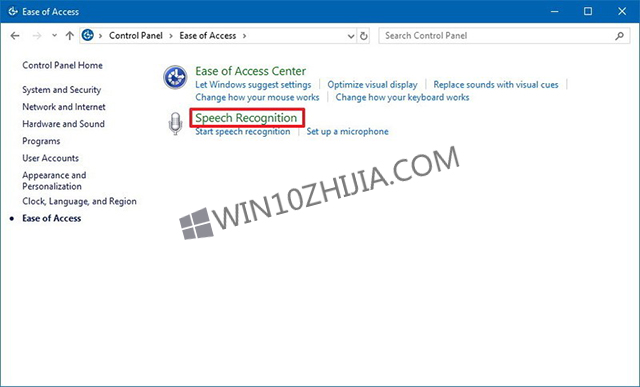Screen dimensions: 640x387
Task: Open Programs category
Action: tap(41, 141)
